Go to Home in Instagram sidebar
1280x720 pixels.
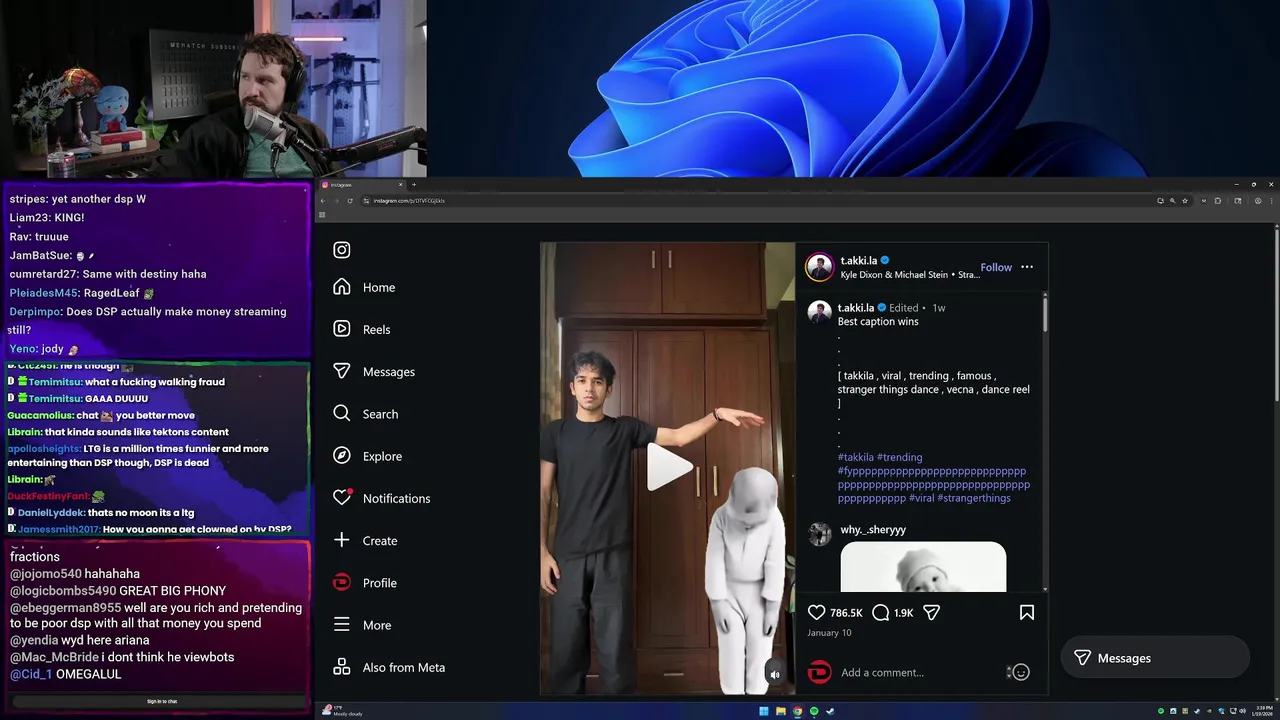(365, 287)
